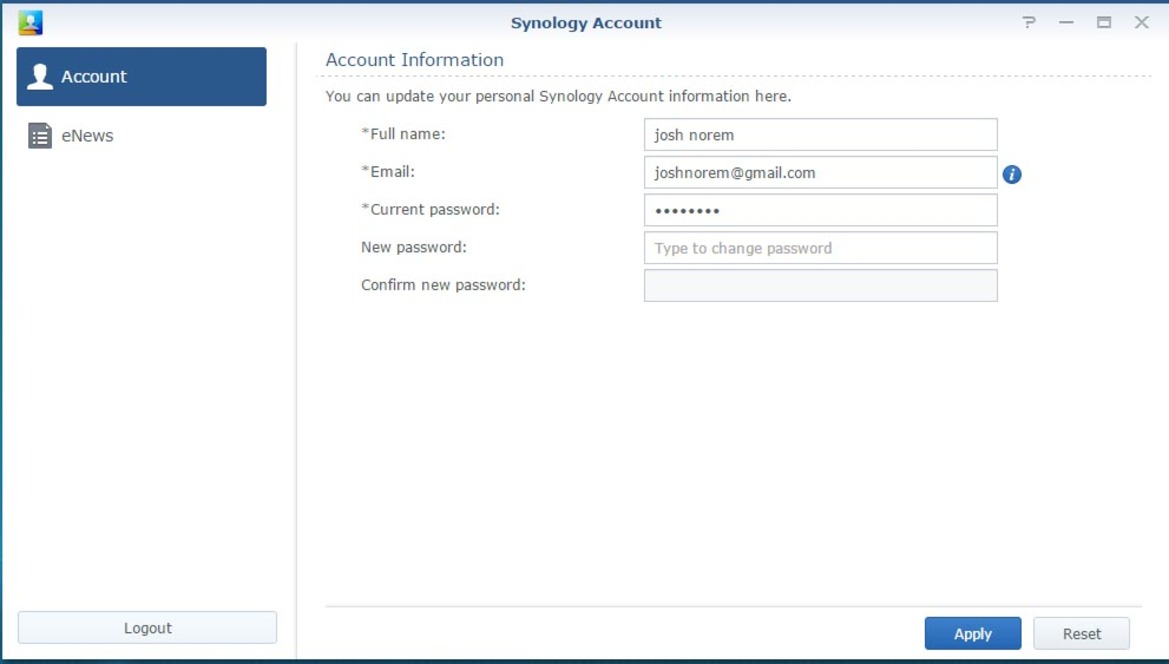Click the Full name input field
The image size is (1169, 664).
[x=821, y=135]
